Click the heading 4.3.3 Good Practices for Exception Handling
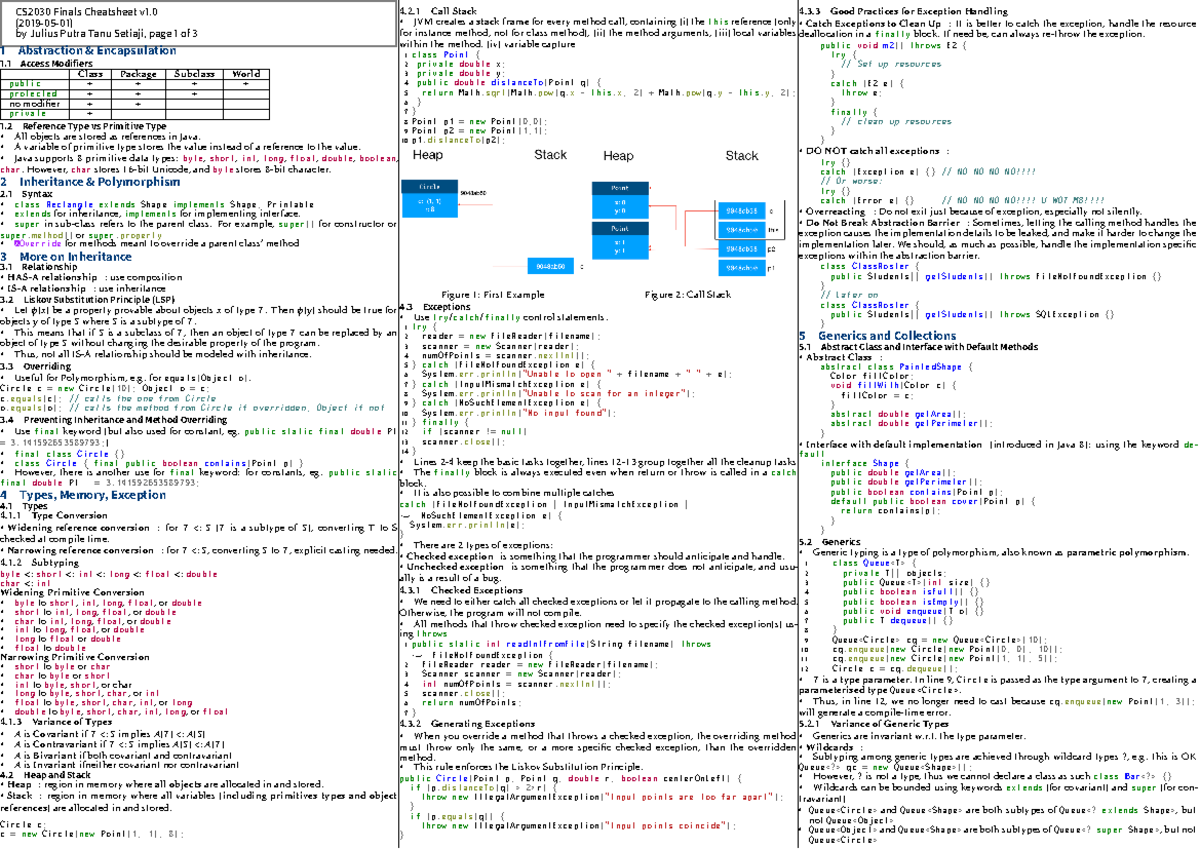The image size is (1200, 849). point(905,10)
